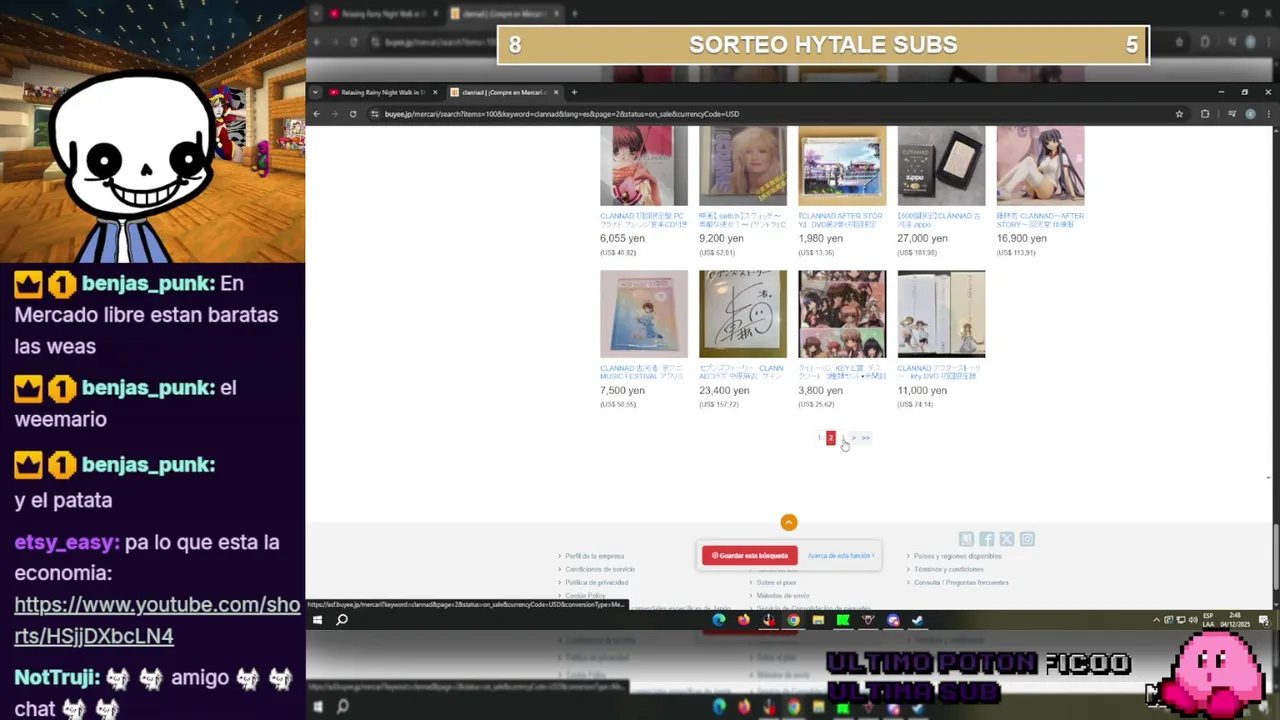Open green Kick app from taskbar
Image resolution: width=1280 pixels, height=720 pixels.
click(843, 620)
